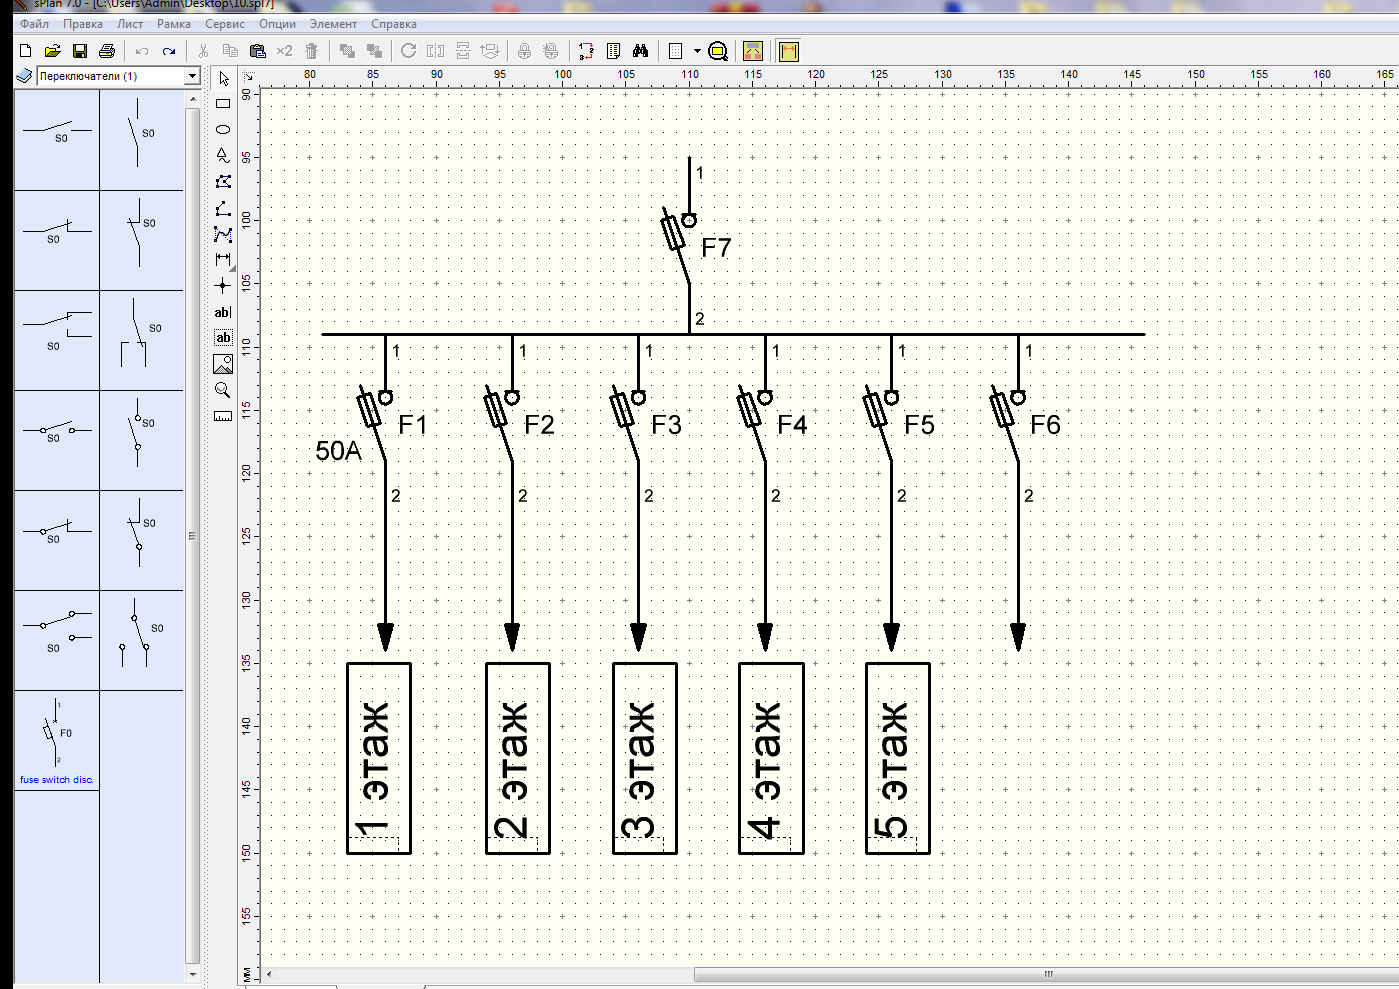Activate the insert image tool
The width and height of the screenshot is (1399, 989).
[223, 365]
